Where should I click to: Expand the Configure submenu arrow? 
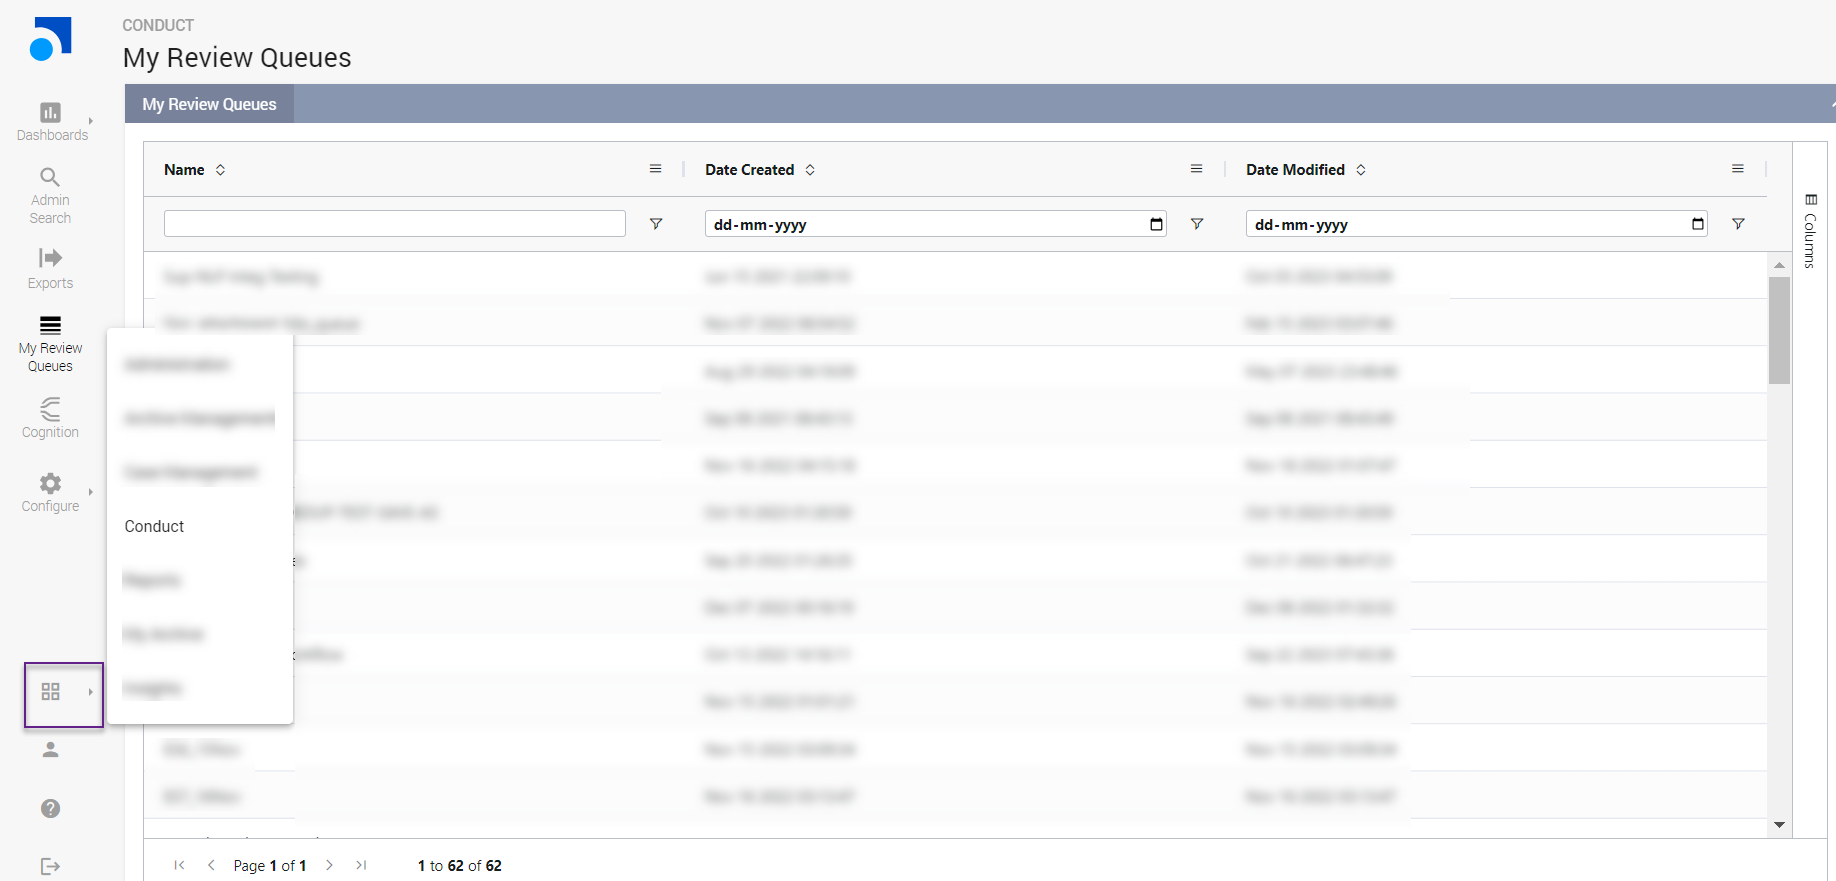pyautogui.click(x=90, y=492)
